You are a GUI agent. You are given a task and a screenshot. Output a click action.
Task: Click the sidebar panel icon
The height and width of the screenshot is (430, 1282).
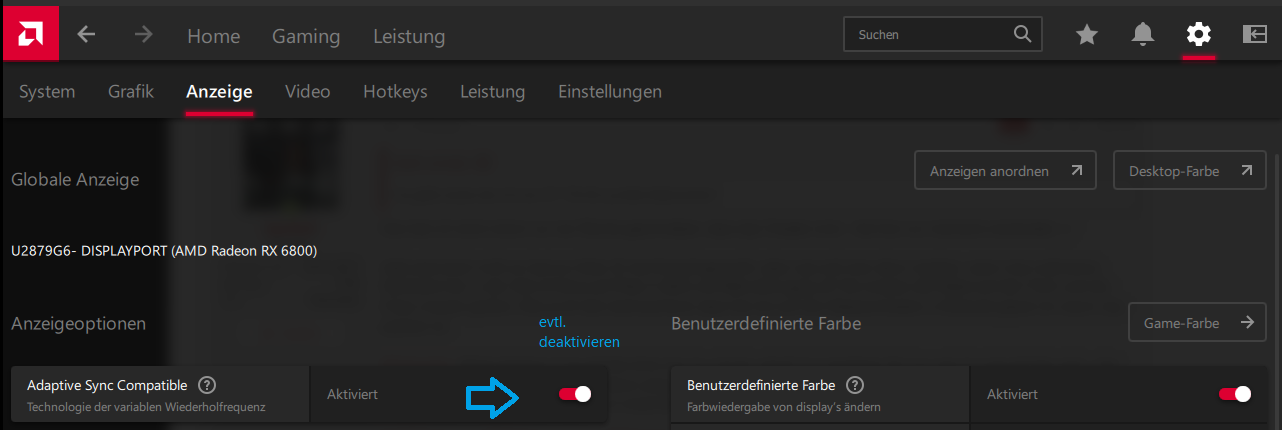1254,35
